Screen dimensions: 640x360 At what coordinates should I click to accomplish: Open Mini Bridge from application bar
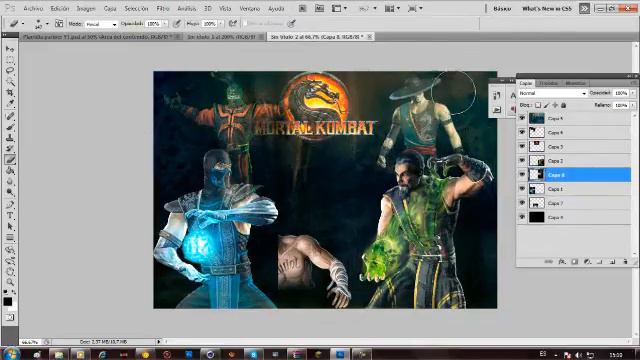[x=319, y=8]
